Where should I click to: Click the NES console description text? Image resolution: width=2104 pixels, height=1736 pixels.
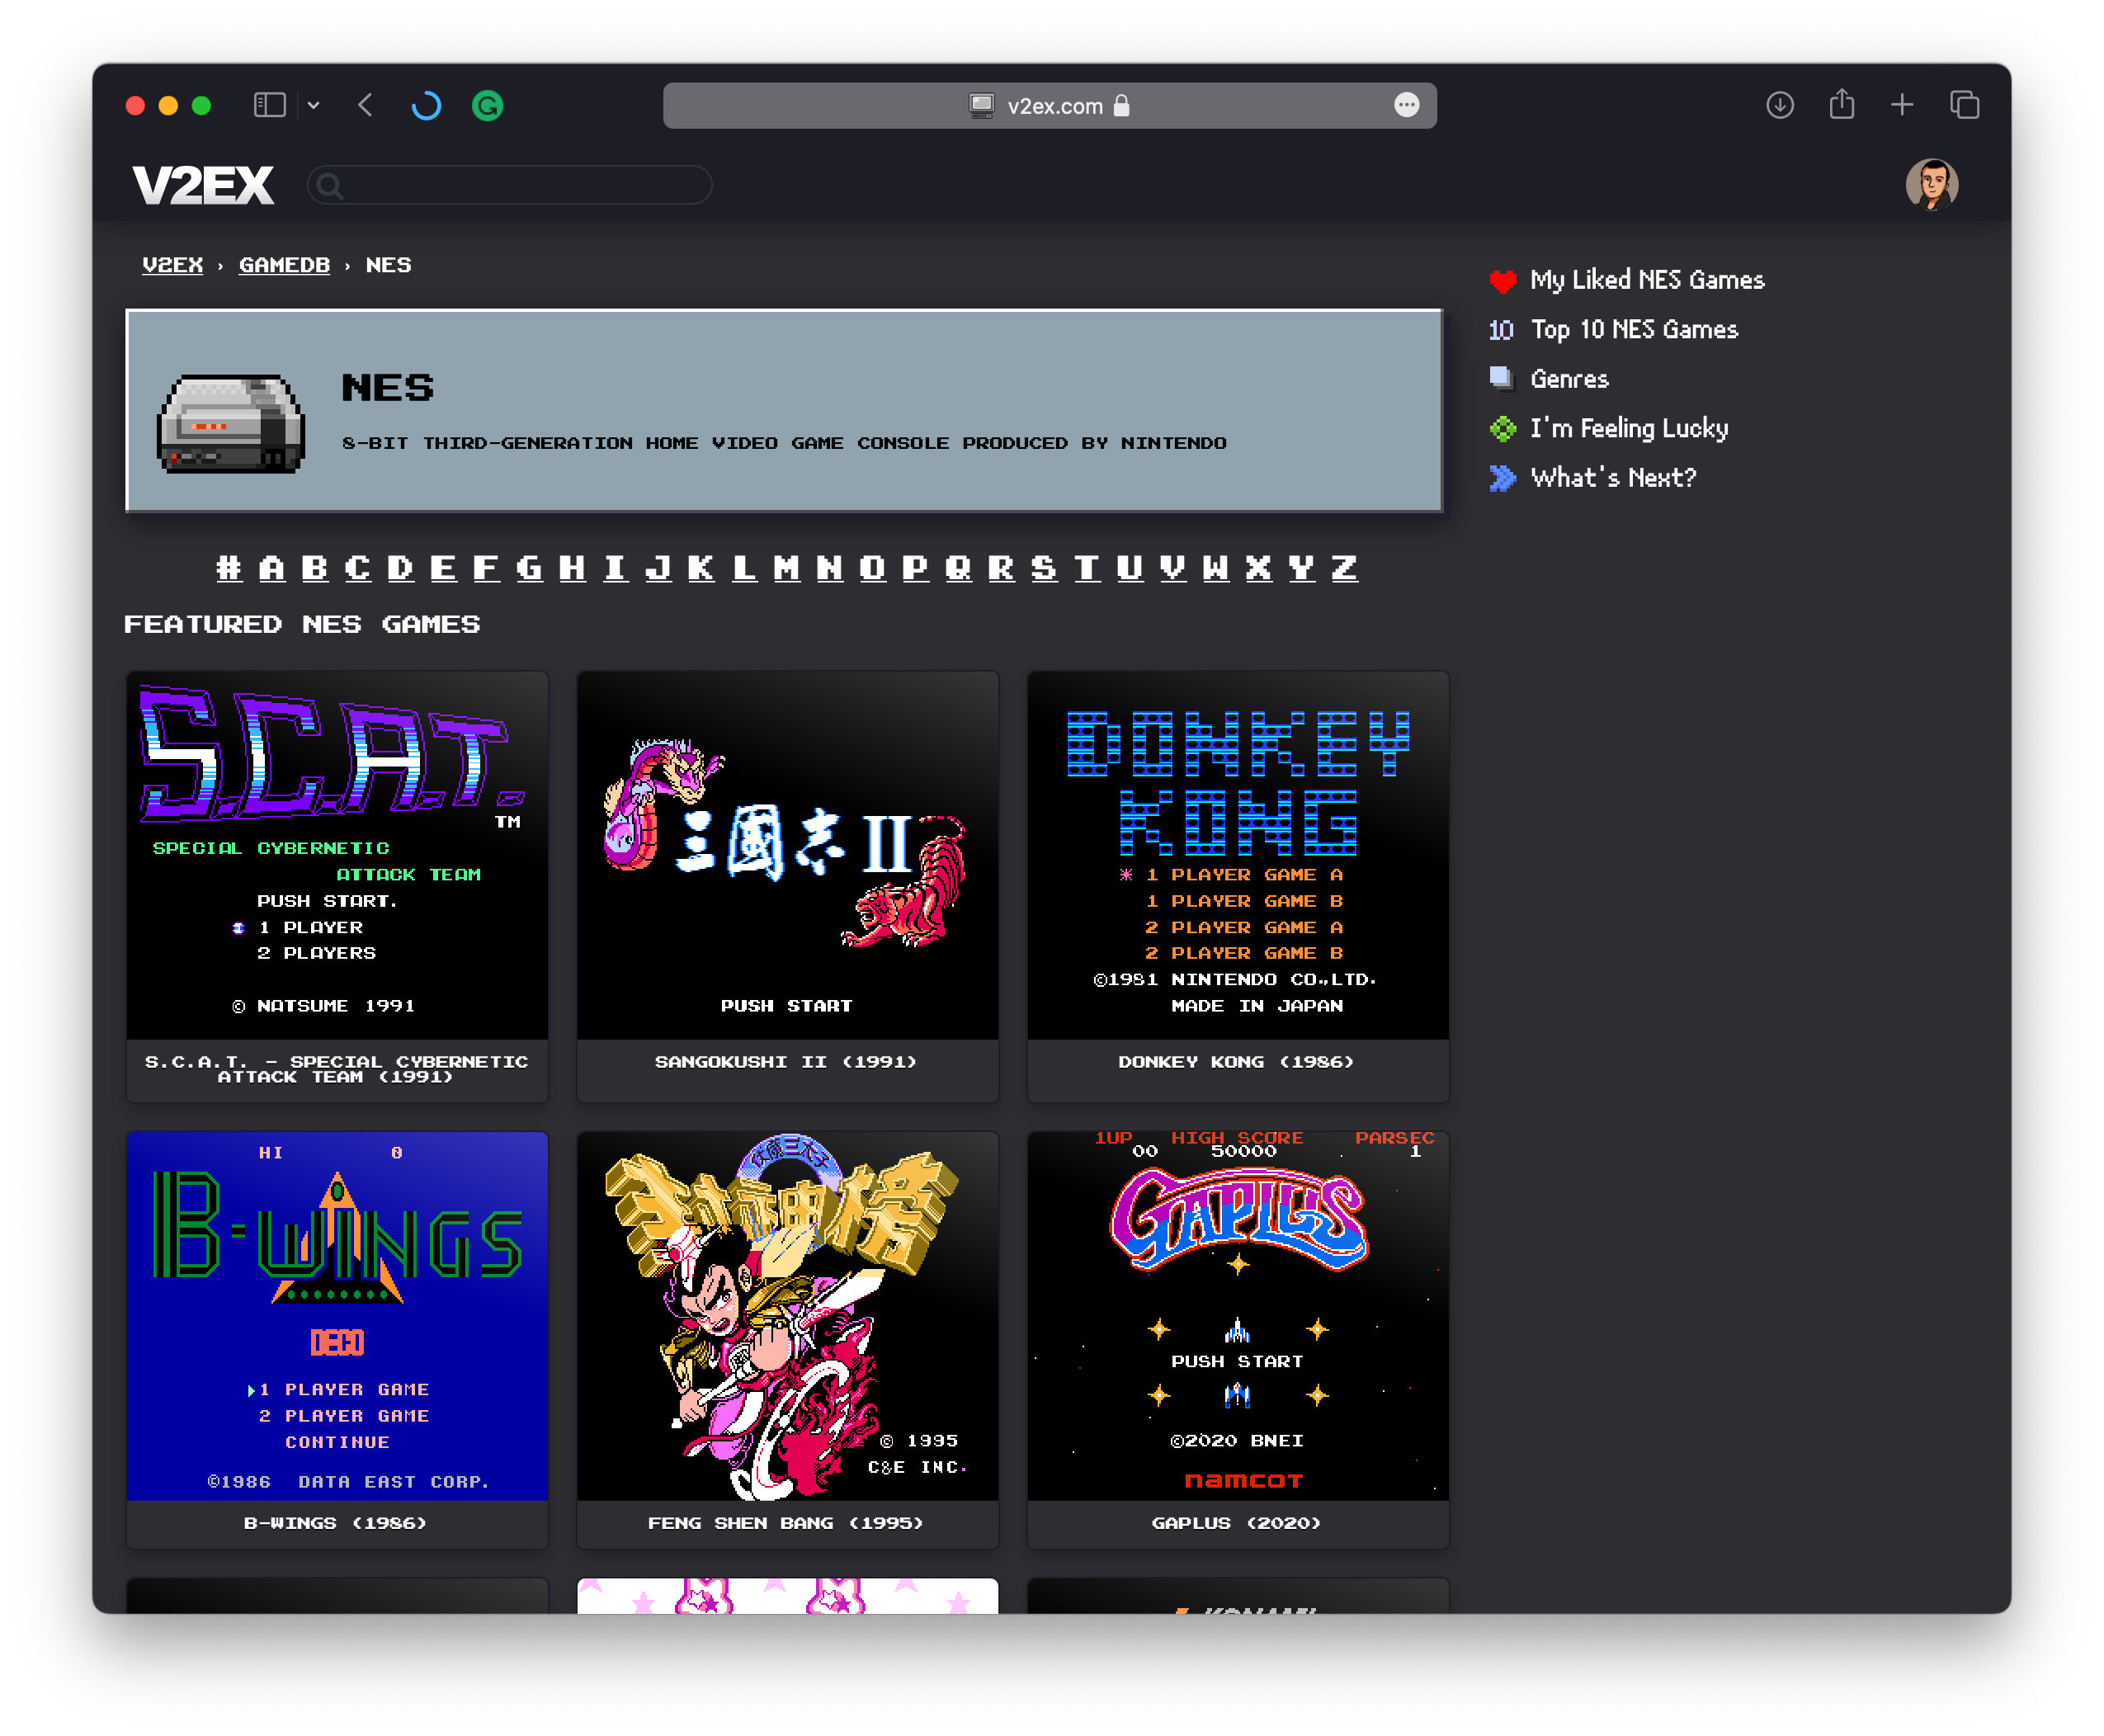[784, 443]
